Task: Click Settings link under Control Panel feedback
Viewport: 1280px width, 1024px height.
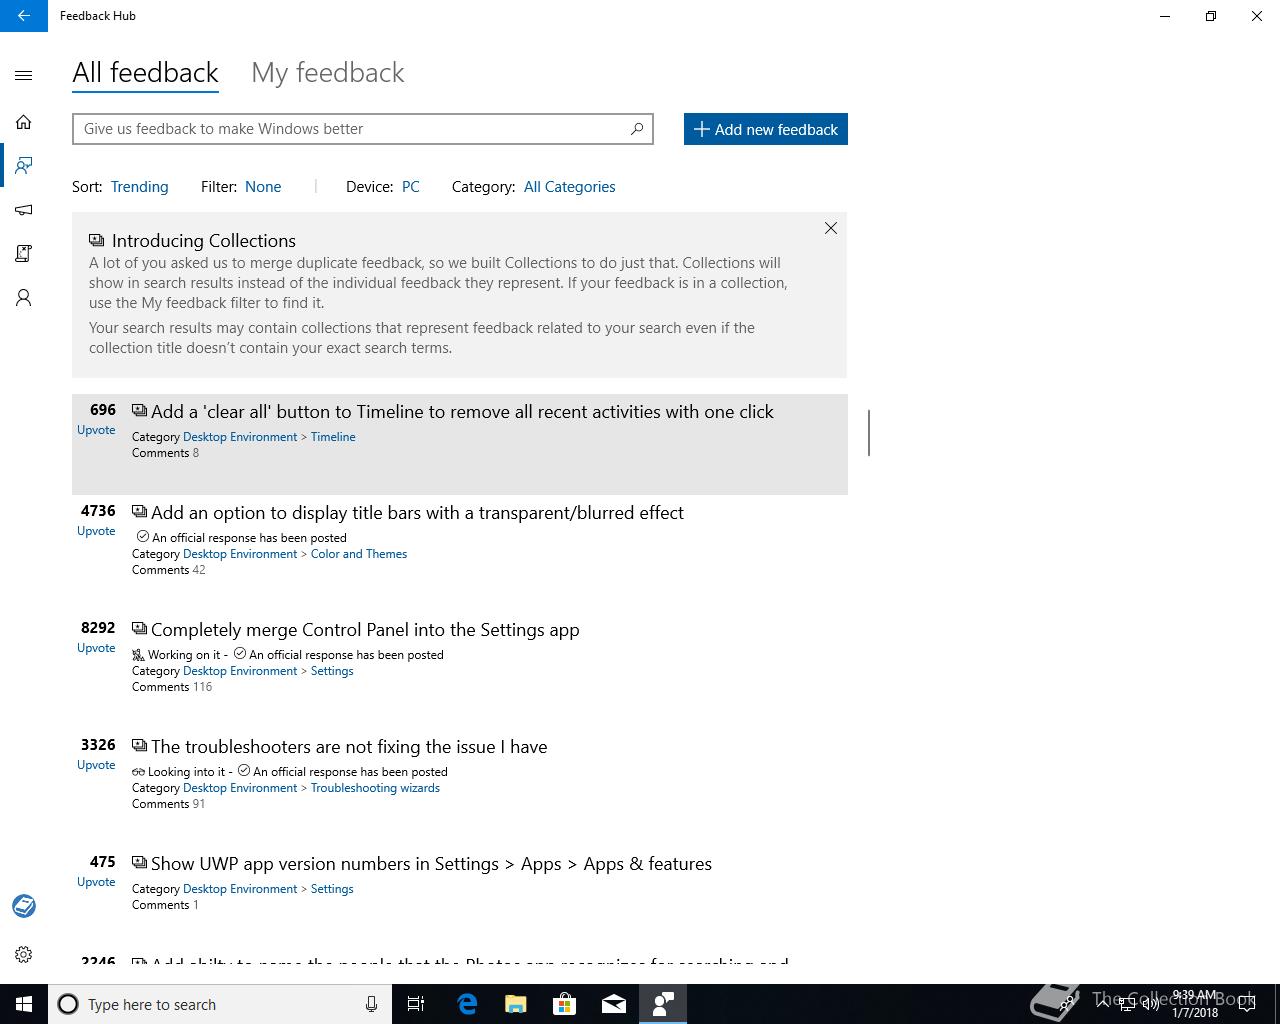Action: pyautogui.click(x=332, y=671)
